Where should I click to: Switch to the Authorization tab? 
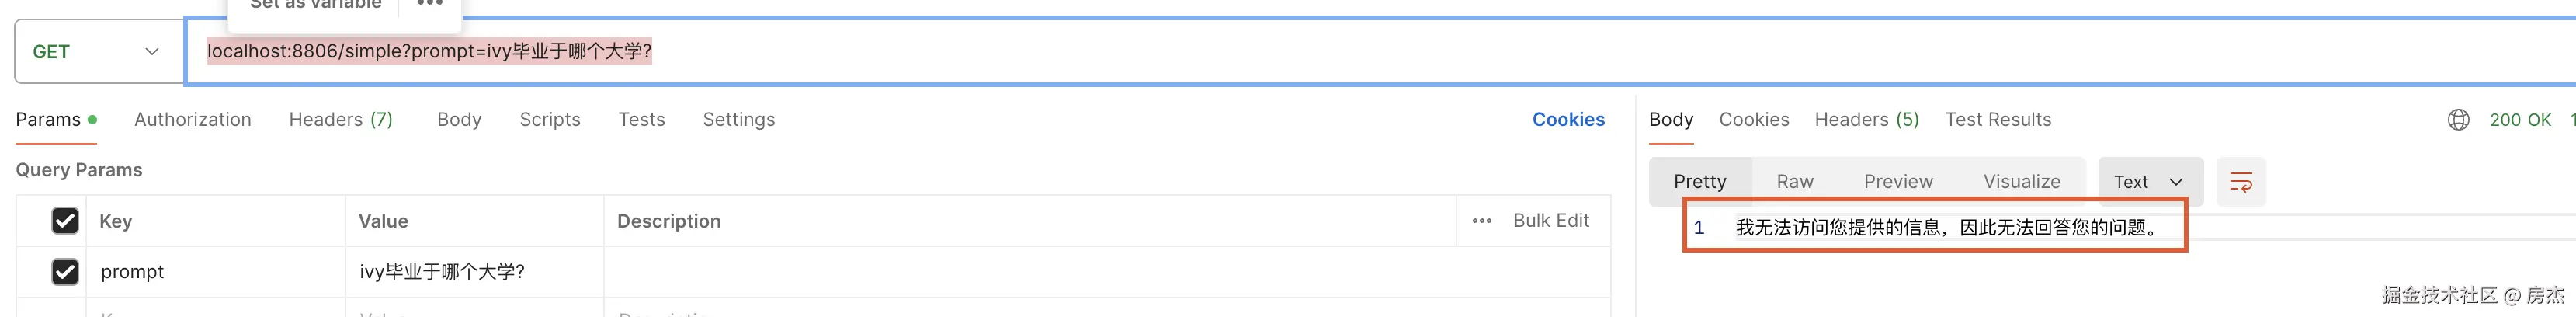(193, 120)
